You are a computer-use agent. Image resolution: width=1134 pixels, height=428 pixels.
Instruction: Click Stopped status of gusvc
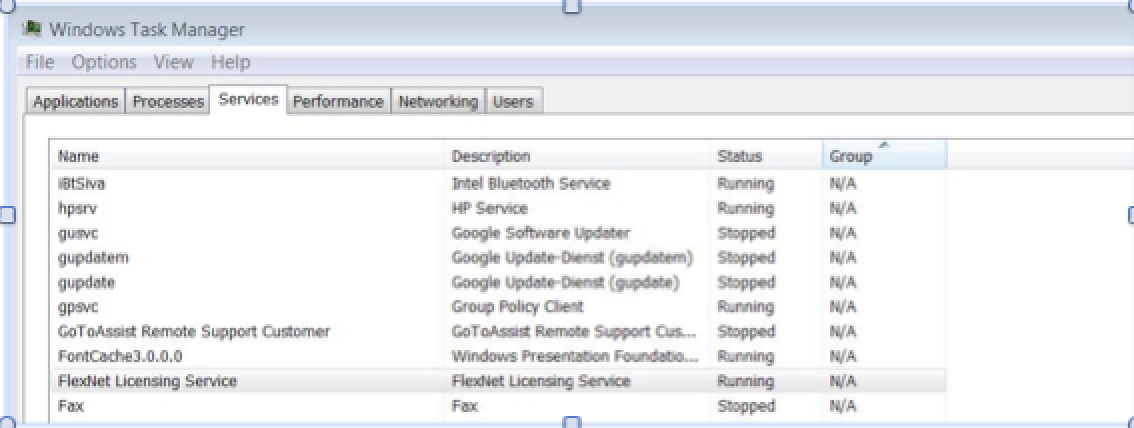click(746, 233)
